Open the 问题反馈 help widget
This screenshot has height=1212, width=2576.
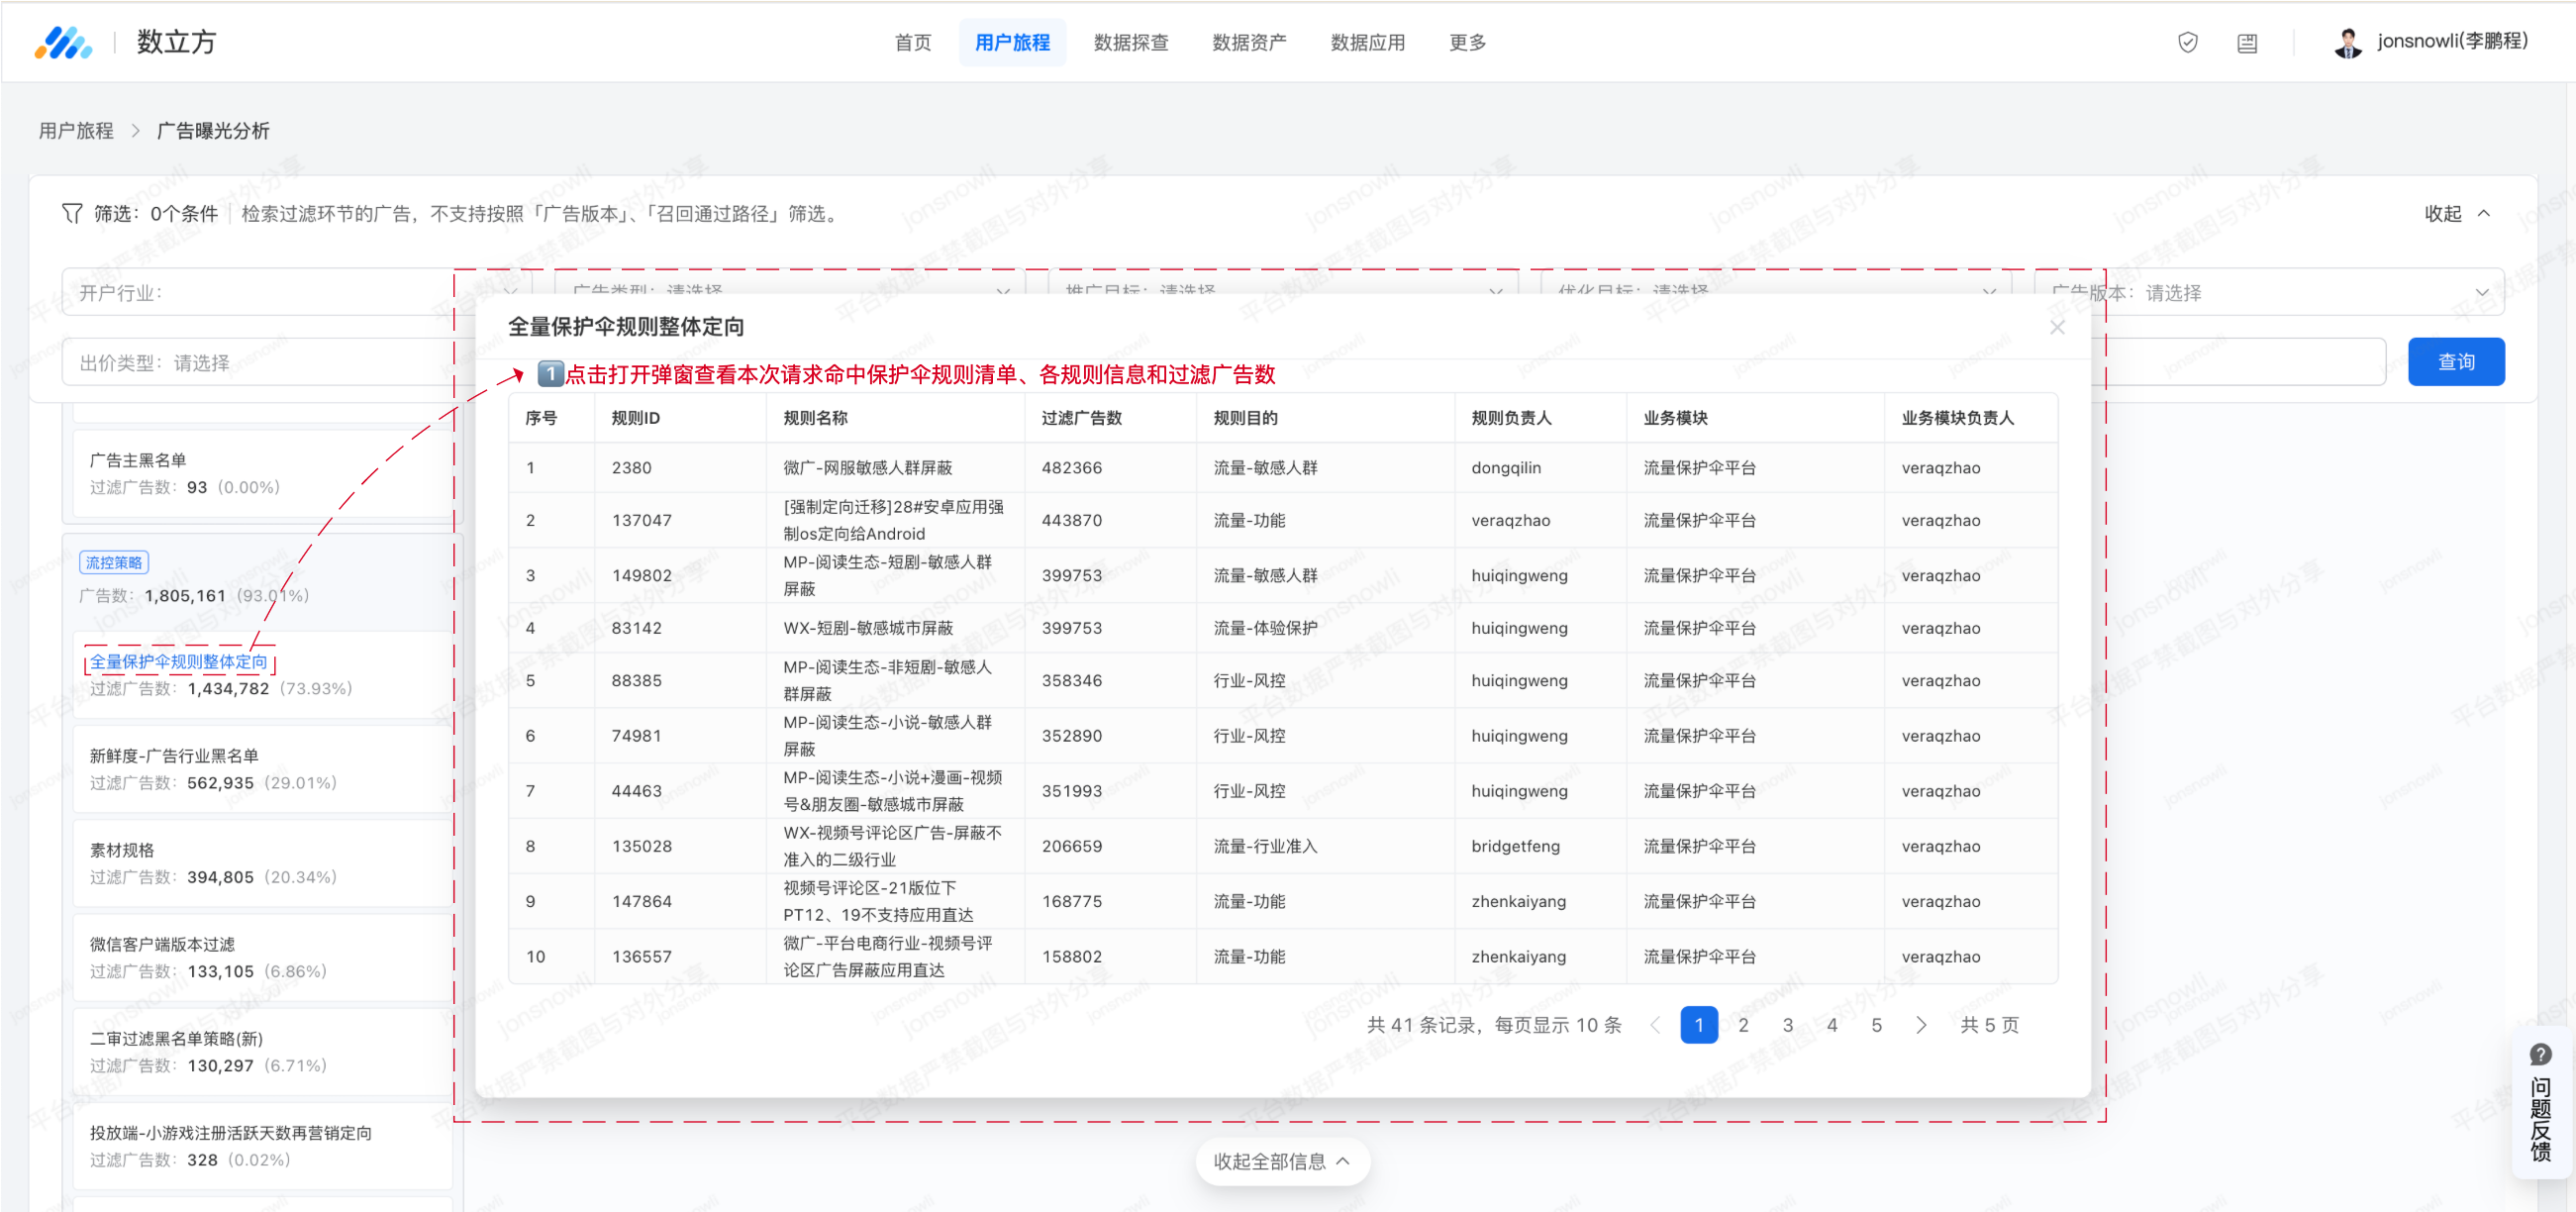[x=2540, y=1106]
